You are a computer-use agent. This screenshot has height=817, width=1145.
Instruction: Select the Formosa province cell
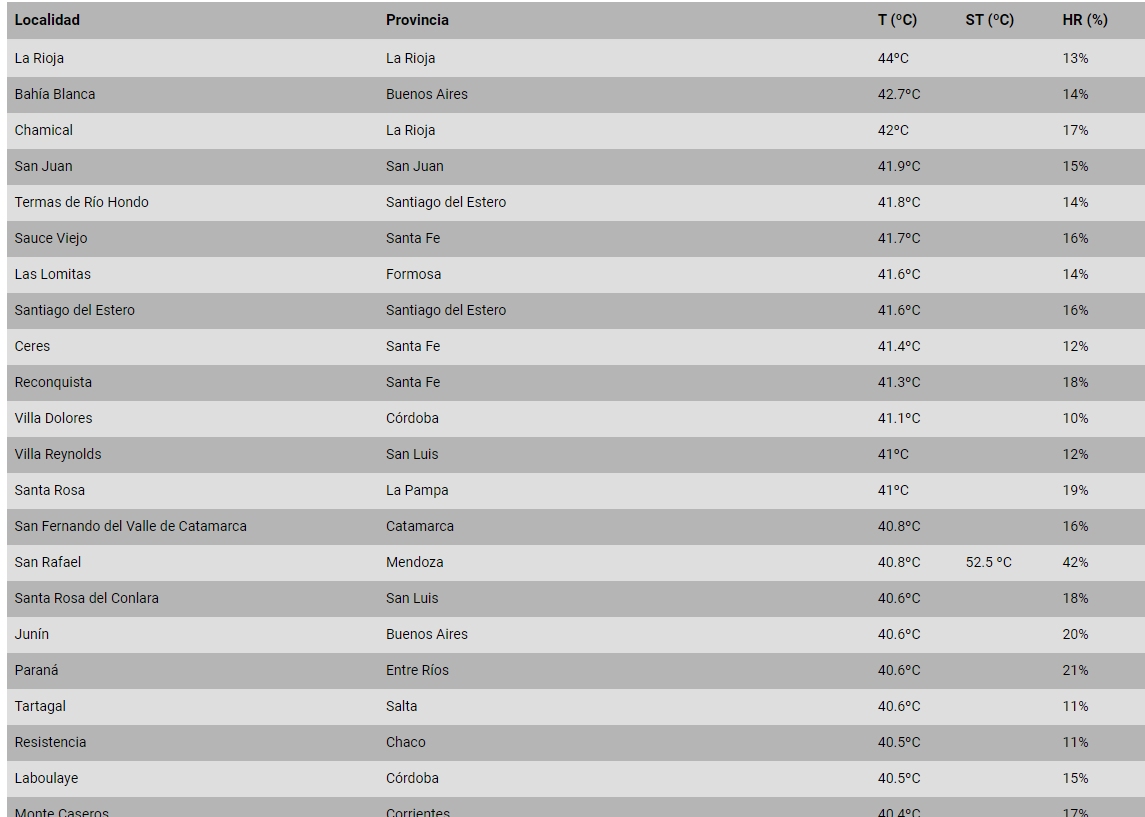pos(413,274)
